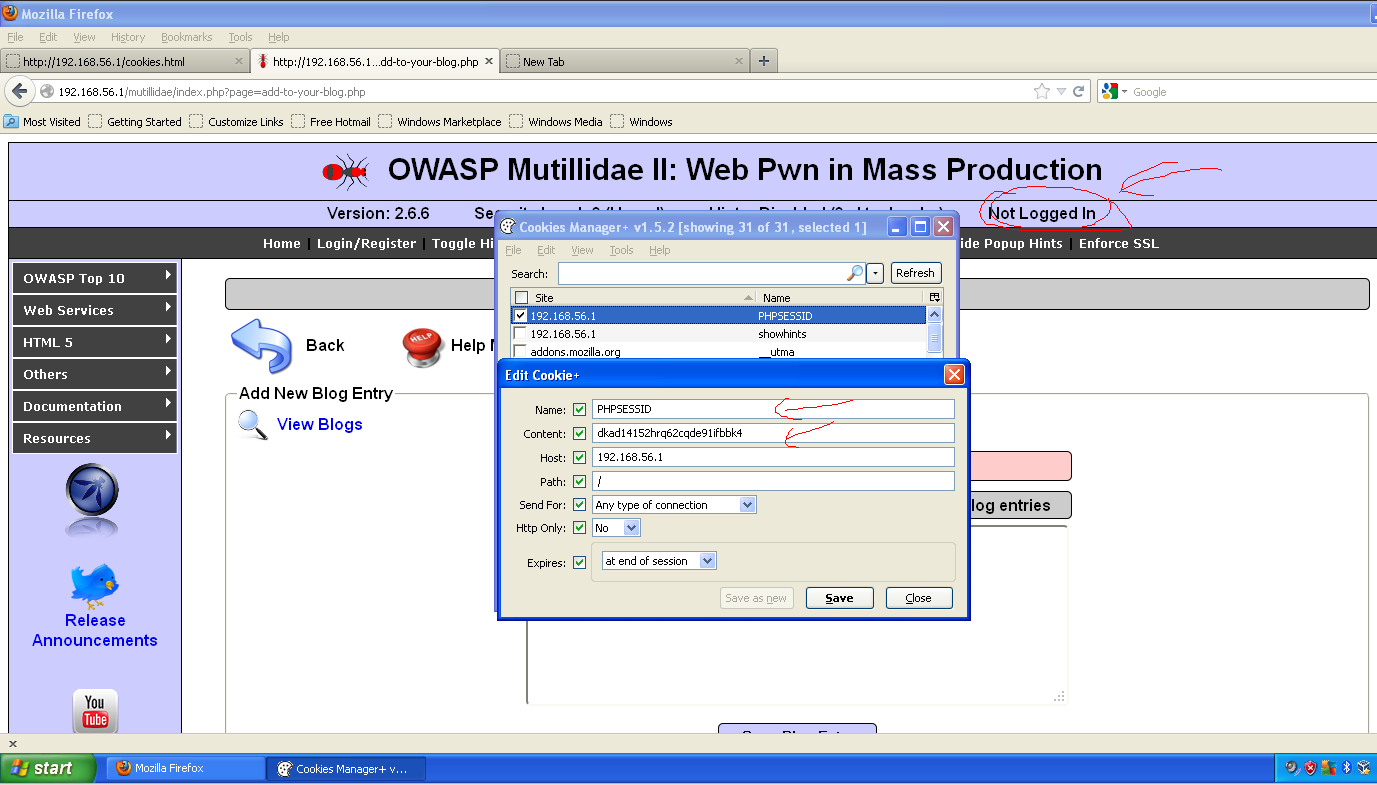Screen dimensions: 1377x785
Task: Close the find bar with its X icon
Action: [x=13, y=744]
